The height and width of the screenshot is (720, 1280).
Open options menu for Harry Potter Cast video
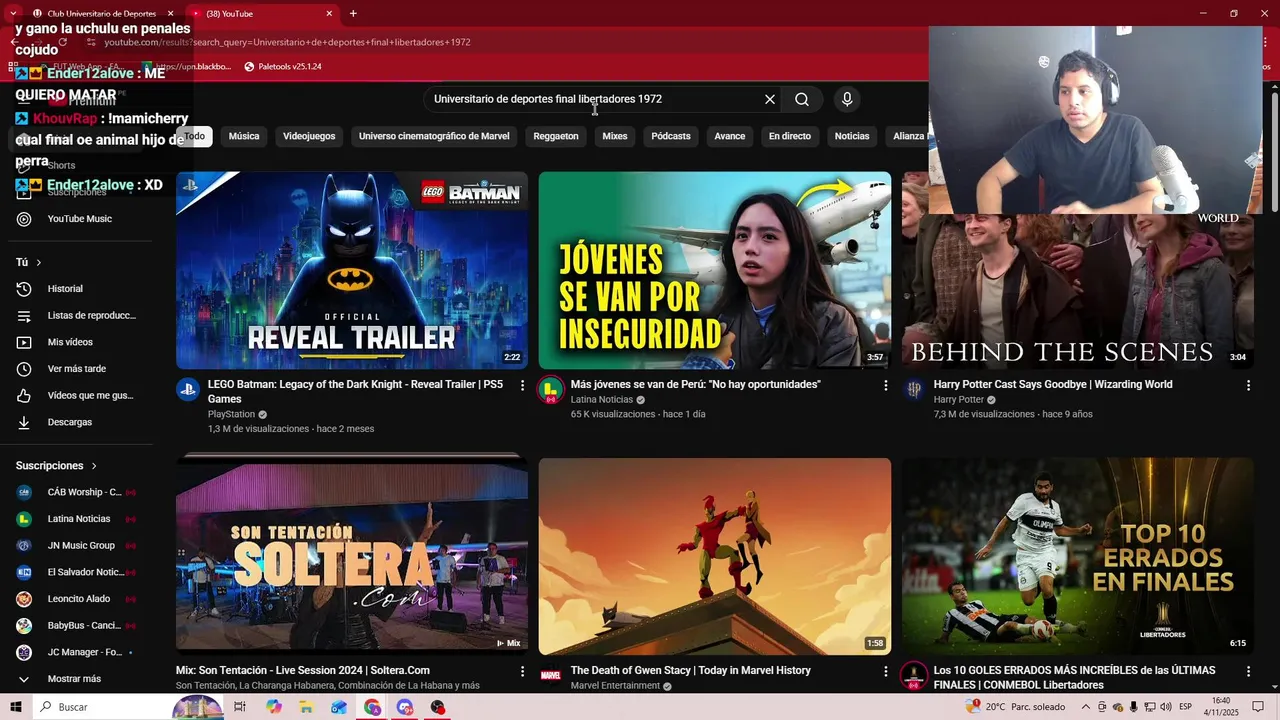[1248, 385]
